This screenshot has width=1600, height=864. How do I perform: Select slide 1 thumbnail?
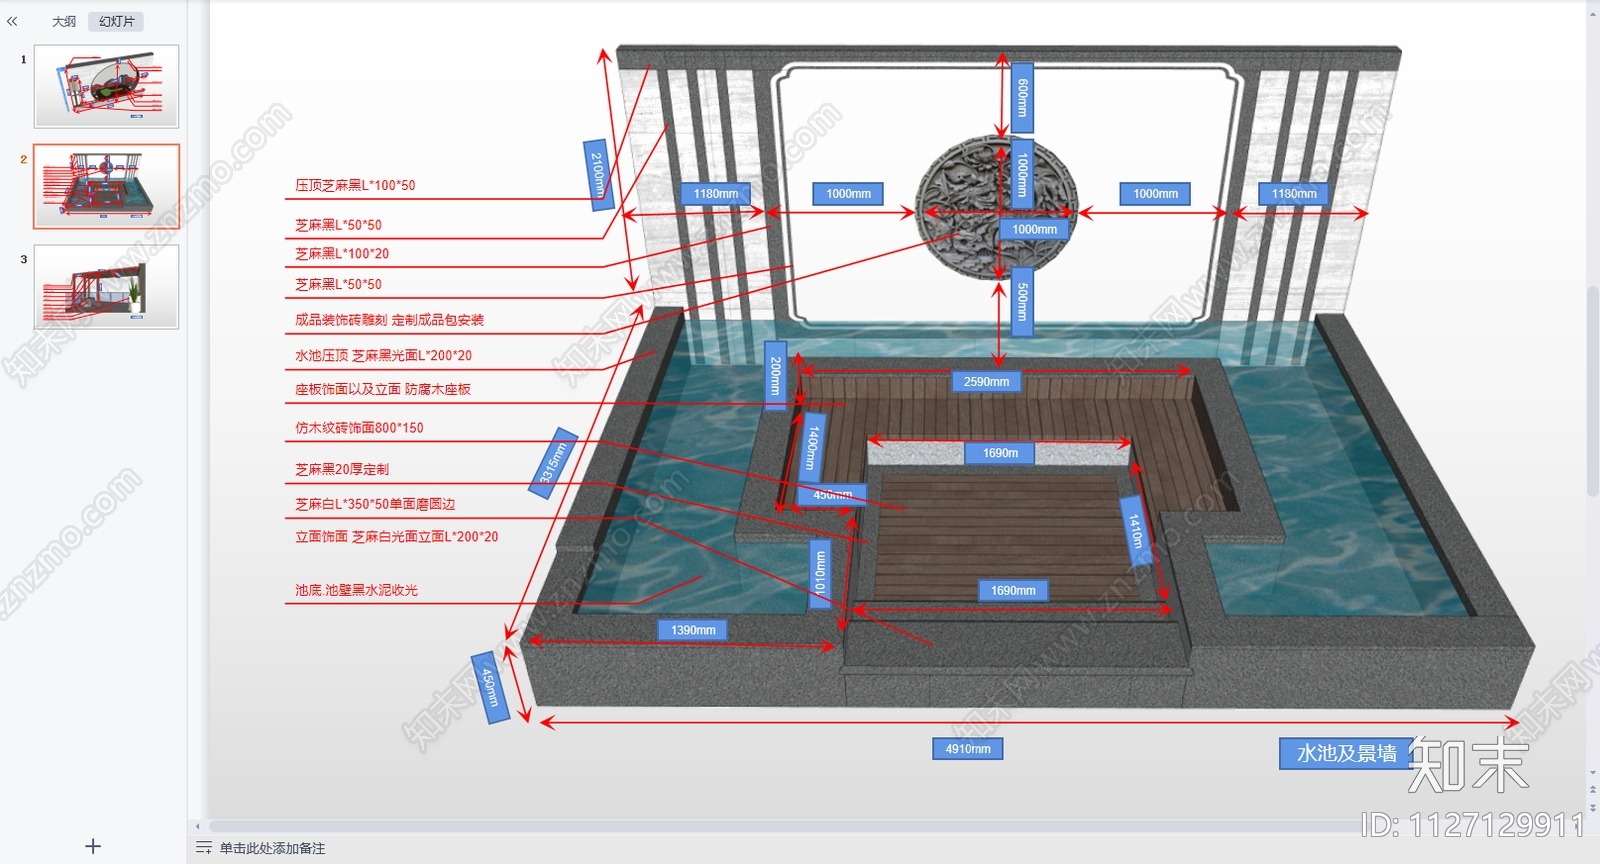pyautogui.click(x=106, y=86)
